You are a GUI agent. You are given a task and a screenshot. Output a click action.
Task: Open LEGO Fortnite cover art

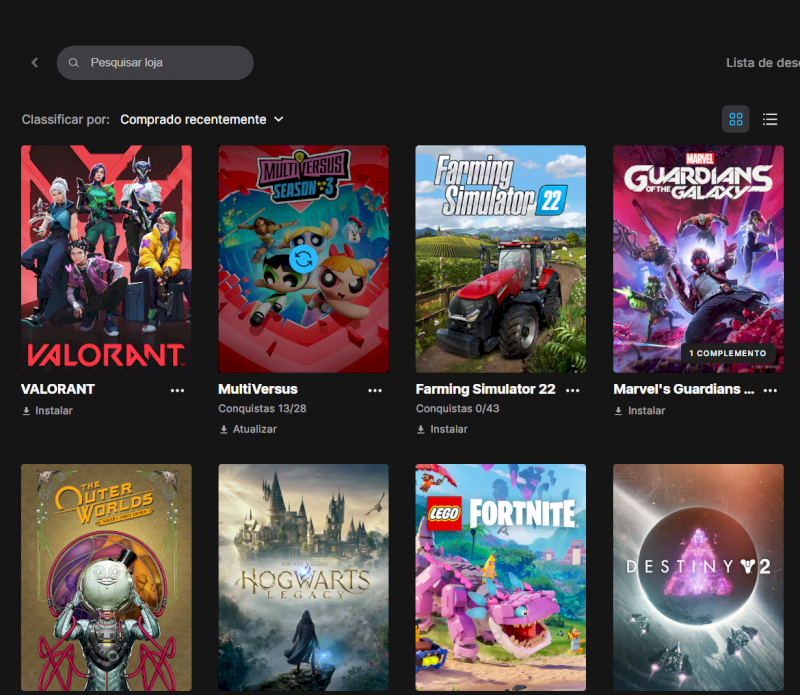pos(501,577)
